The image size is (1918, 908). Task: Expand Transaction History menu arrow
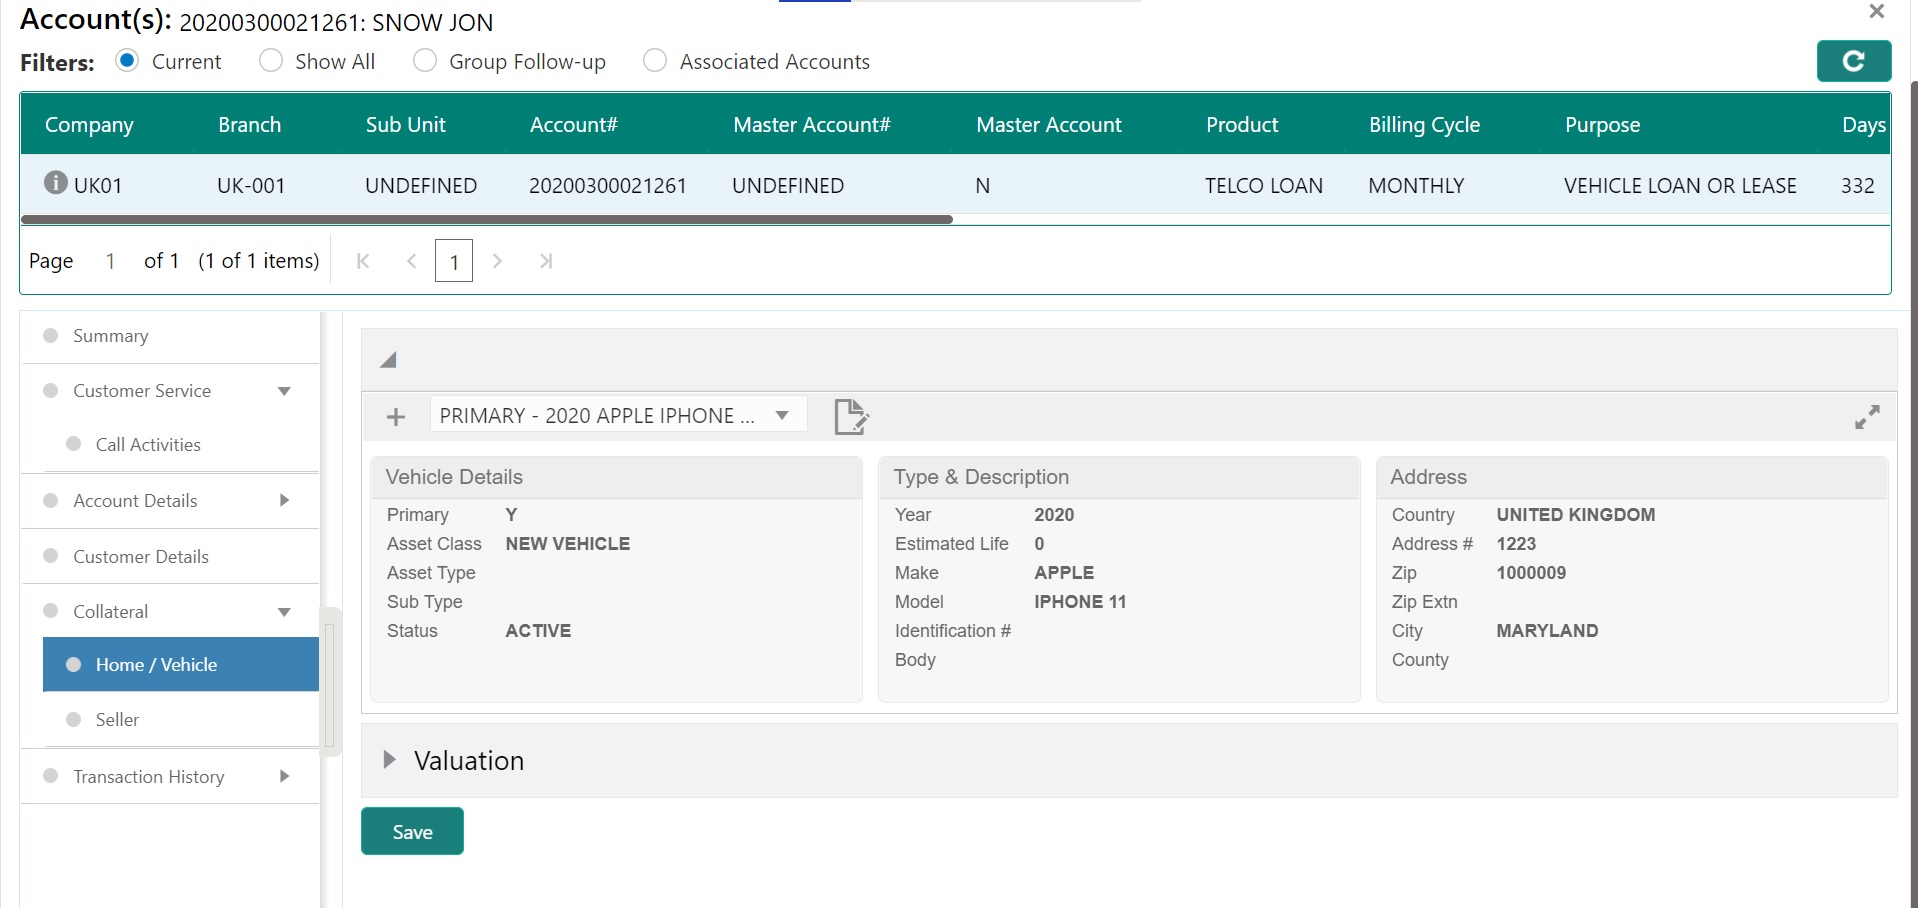(x=284, y=776)
